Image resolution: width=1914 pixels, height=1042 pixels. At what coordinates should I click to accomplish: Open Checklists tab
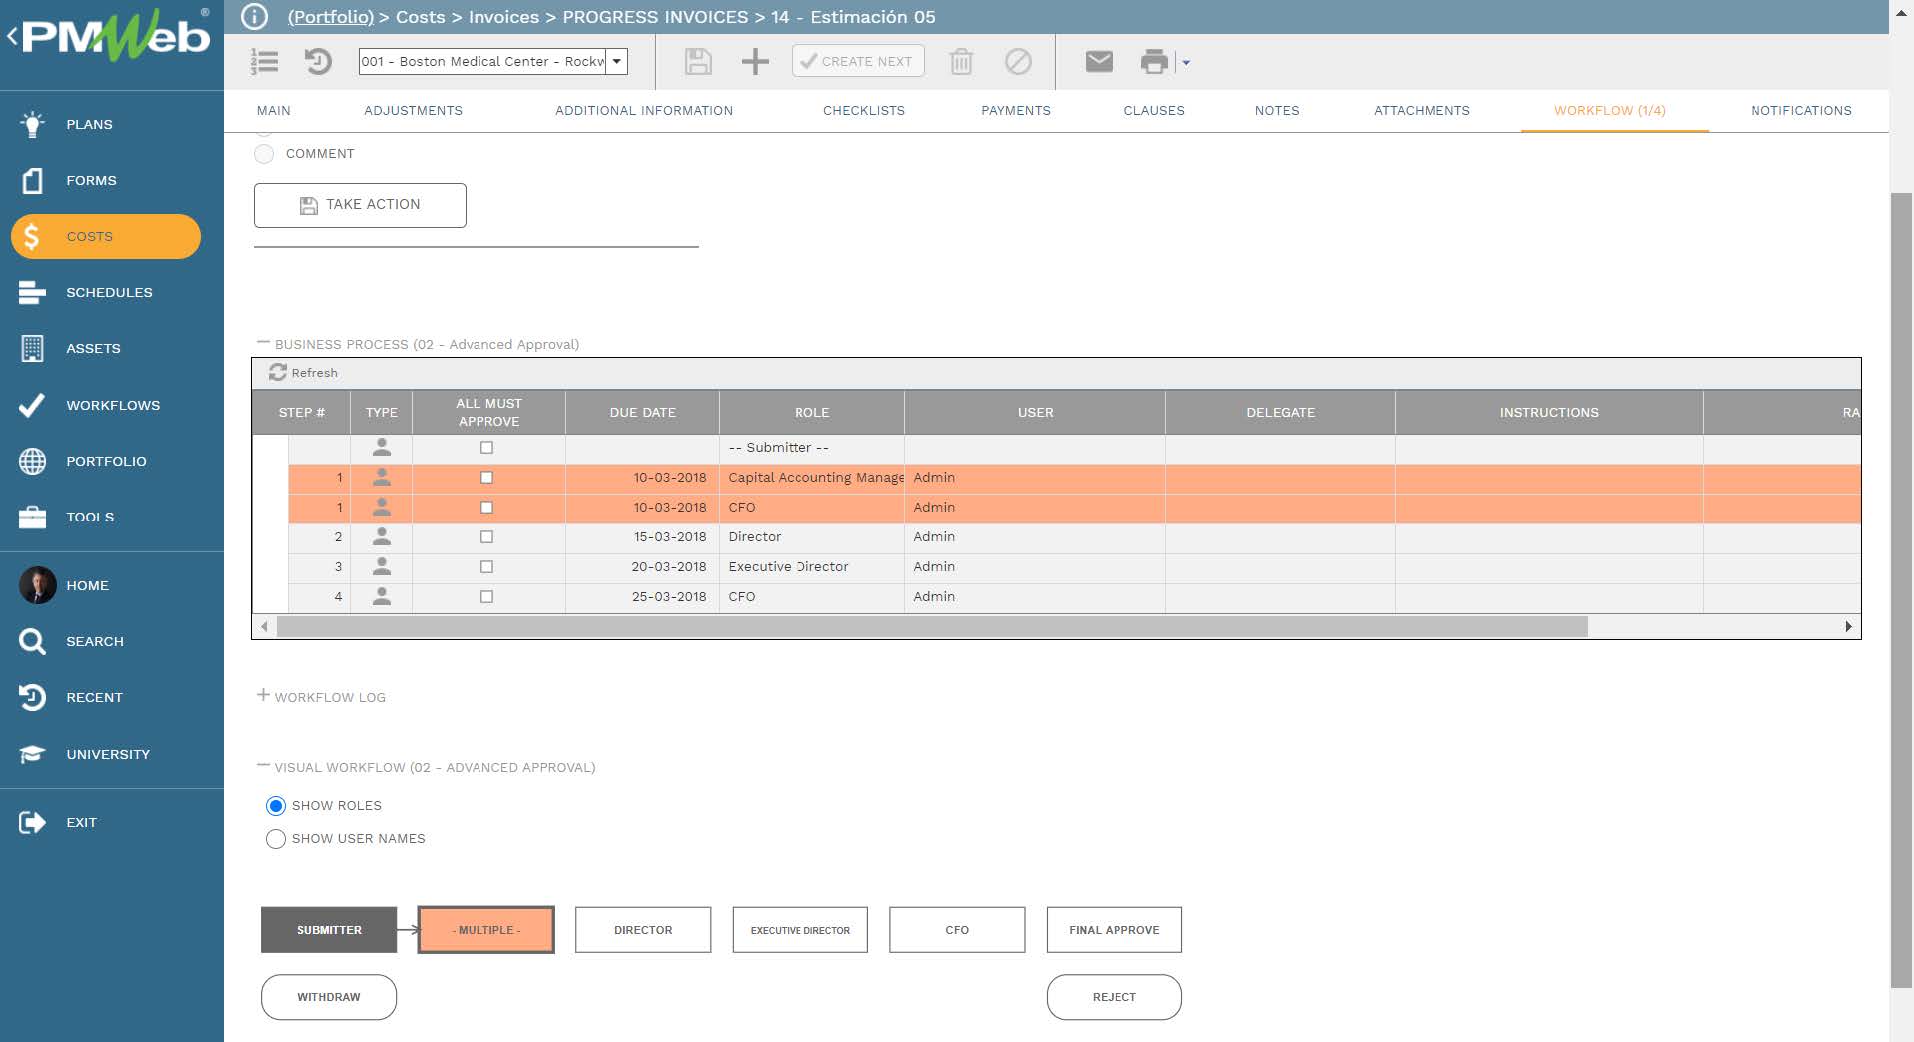(x=864, y=111)
